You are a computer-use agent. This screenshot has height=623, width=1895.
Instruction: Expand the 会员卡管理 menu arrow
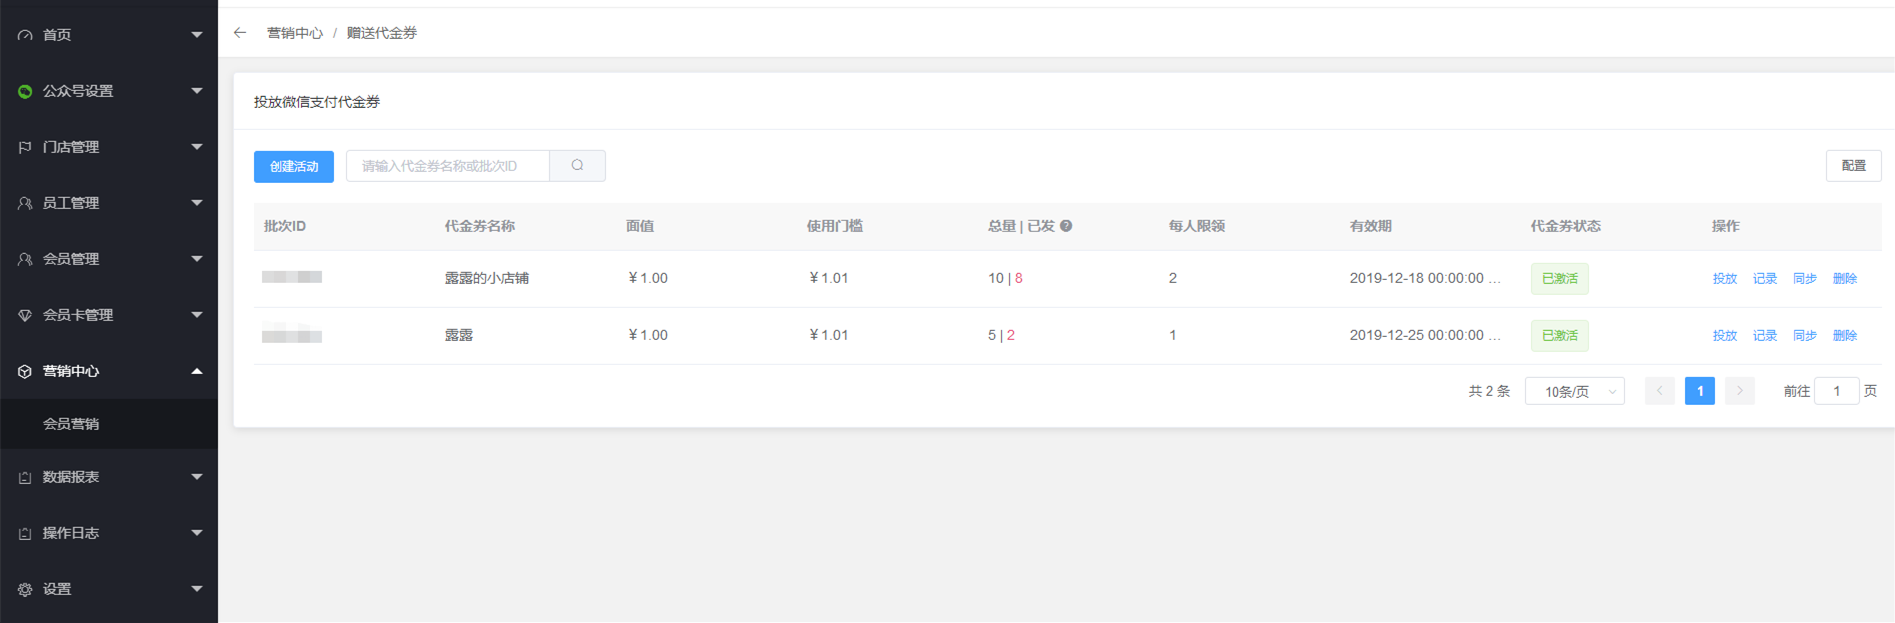click(197, 315)
